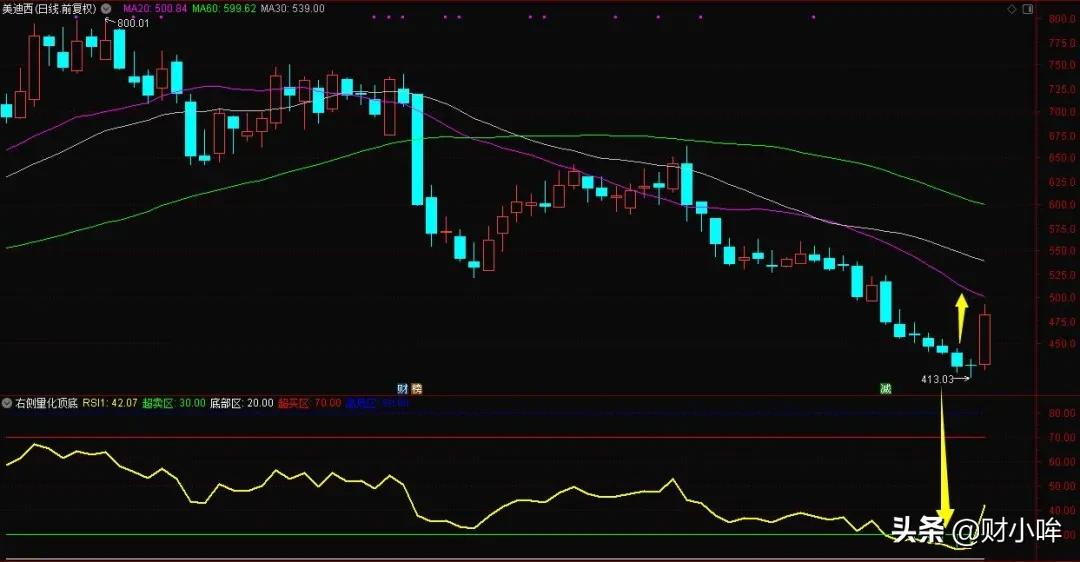1080x562 pixels.
Task: Open the green 减 marker near the chart bottom
Action: point(885,388)
